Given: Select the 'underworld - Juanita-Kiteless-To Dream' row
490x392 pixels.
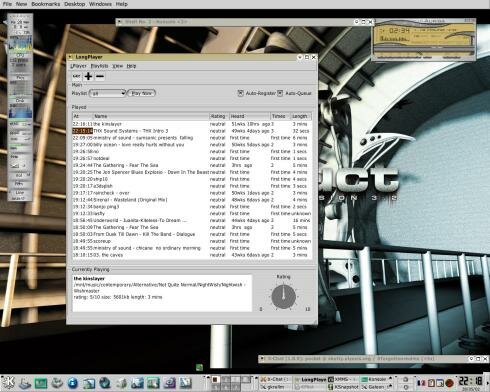Looking at the screenshot, I should (192, 220).
